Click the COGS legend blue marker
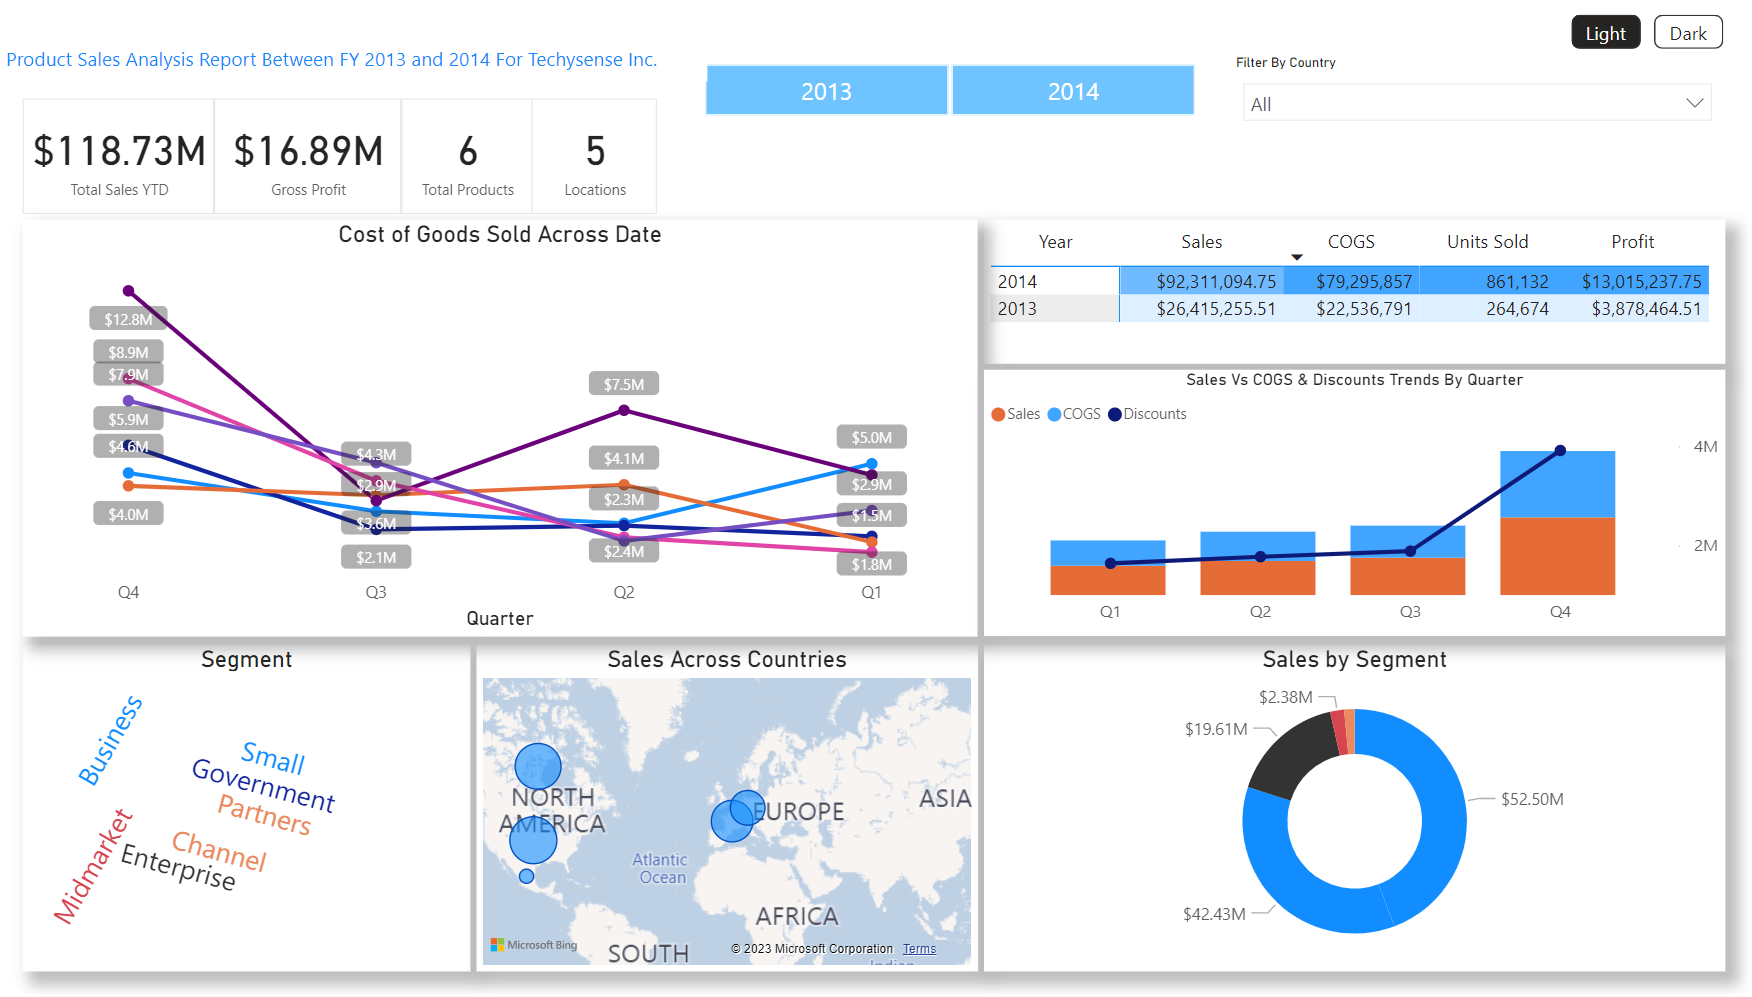Viewport: 1752px width, 997px height. coord(1054,415)
